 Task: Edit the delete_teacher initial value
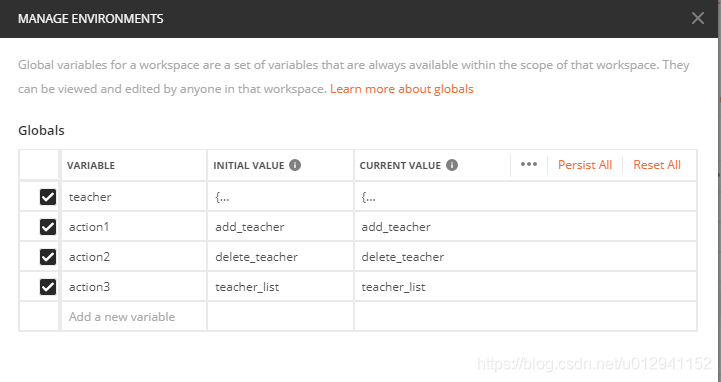(280, 257)
